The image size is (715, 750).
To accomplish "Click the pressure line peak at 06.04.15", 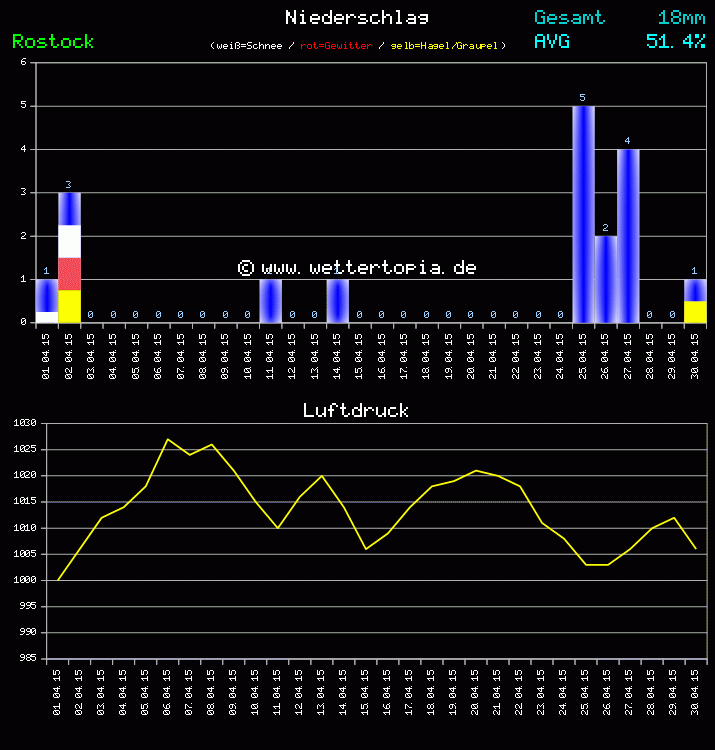I will point(168,439).
